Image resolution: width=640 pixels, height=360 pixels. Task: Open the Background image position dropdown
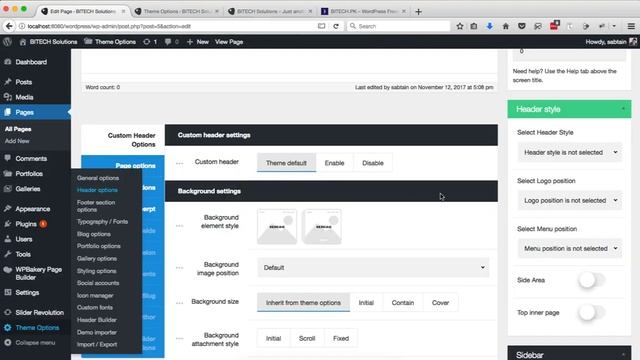[x=373, y=268]
